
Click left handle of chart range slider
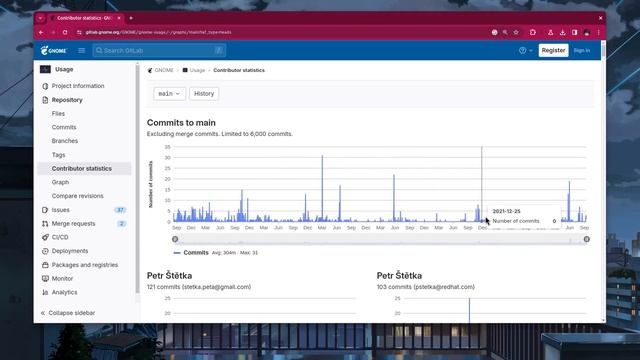pyautogui.click(x=175, y=239)
